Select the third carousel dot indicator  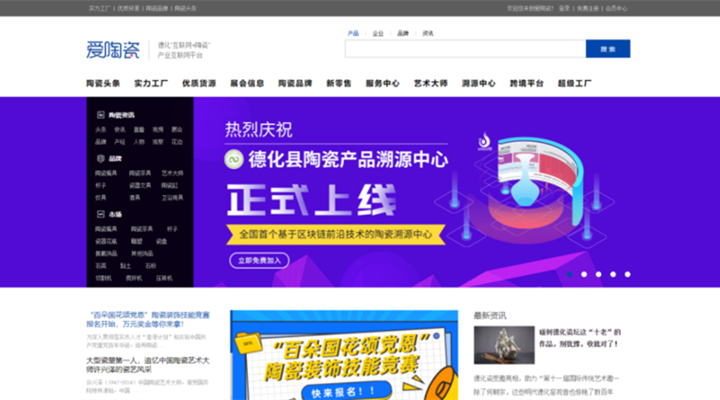tap(599, 274)
